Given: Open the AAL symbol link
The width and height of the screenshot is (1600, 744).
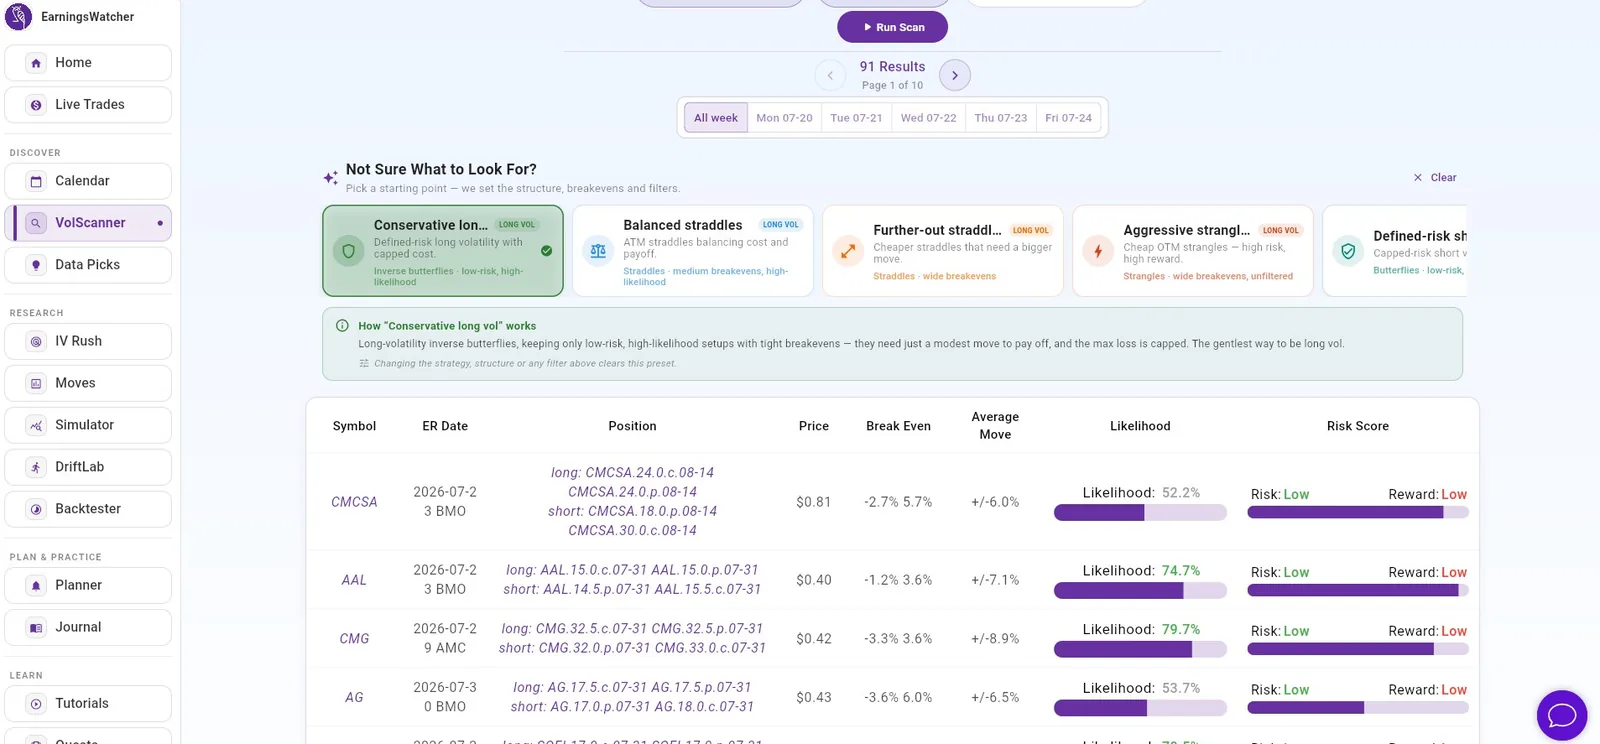Looking at the screenshot, I should [x=354, y=580].
